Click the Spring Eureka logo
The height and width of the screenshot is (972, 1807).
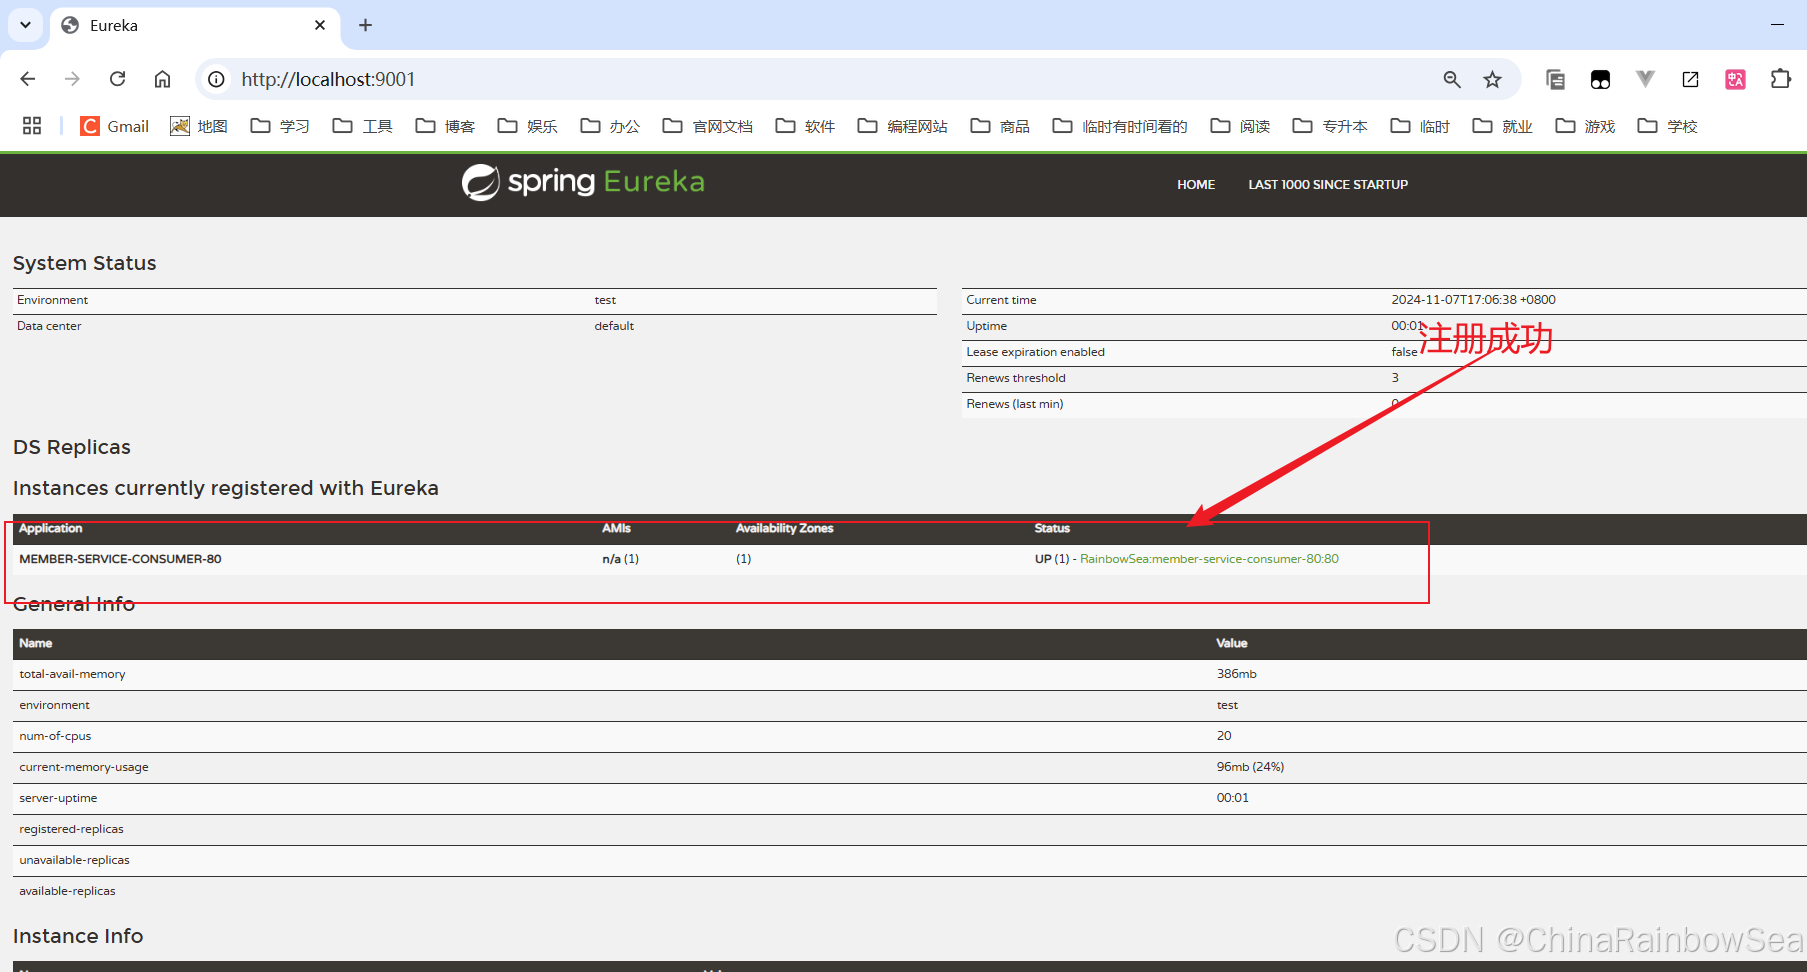pos(583,182)
